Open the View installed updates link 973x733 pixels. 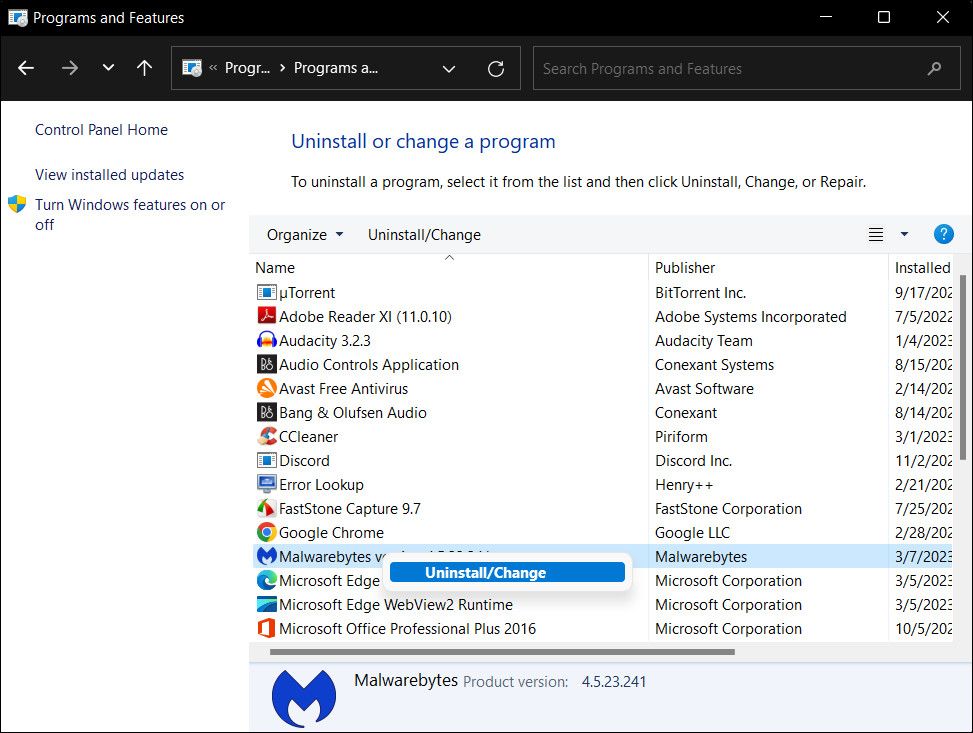[109, 174]
